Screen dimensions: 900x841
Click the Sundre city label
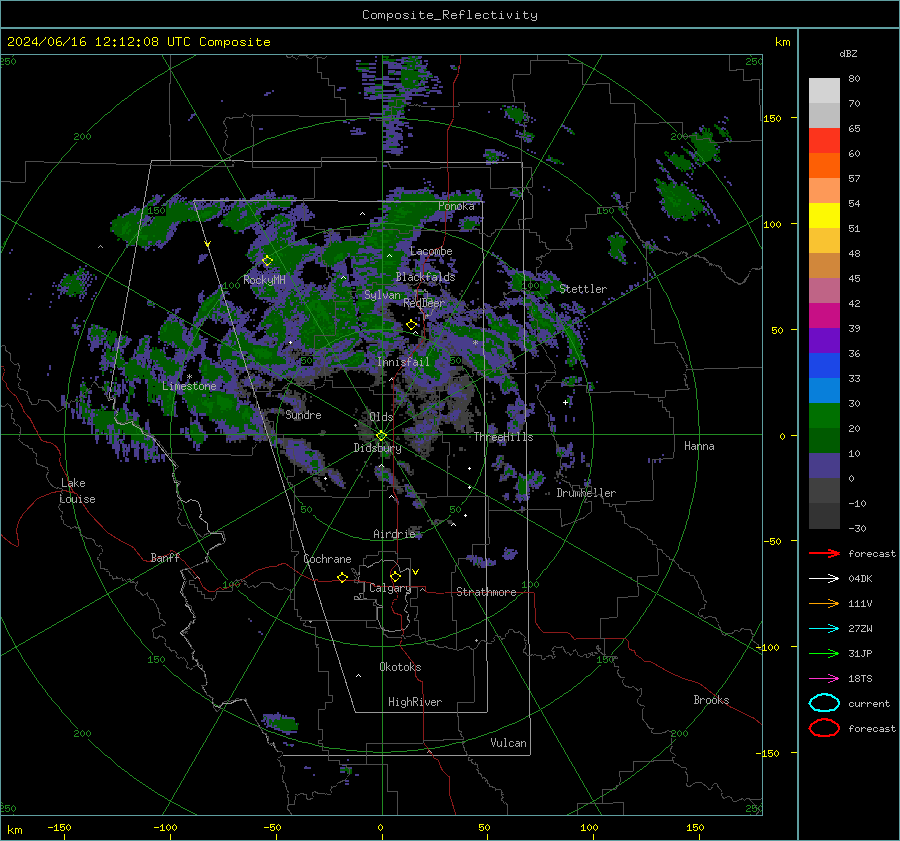[x=303, y=415]
